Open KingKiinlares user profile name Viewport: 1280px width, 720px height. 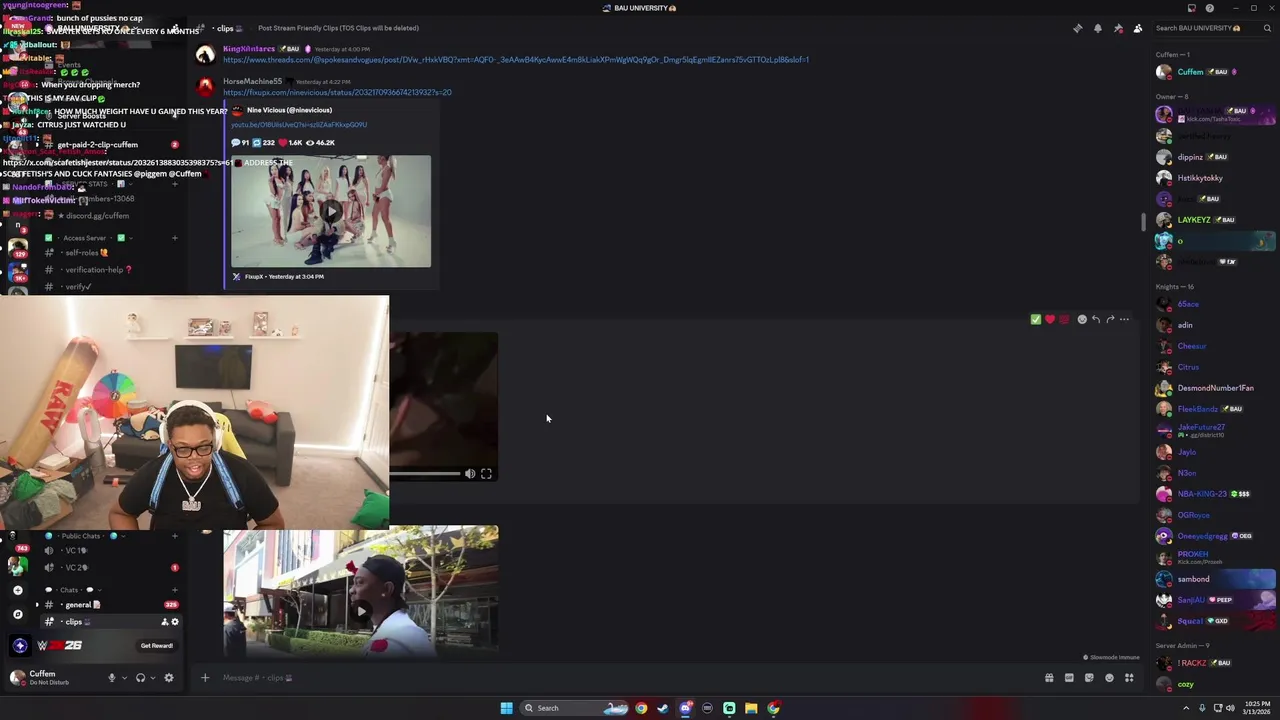[x=249, y=49]
